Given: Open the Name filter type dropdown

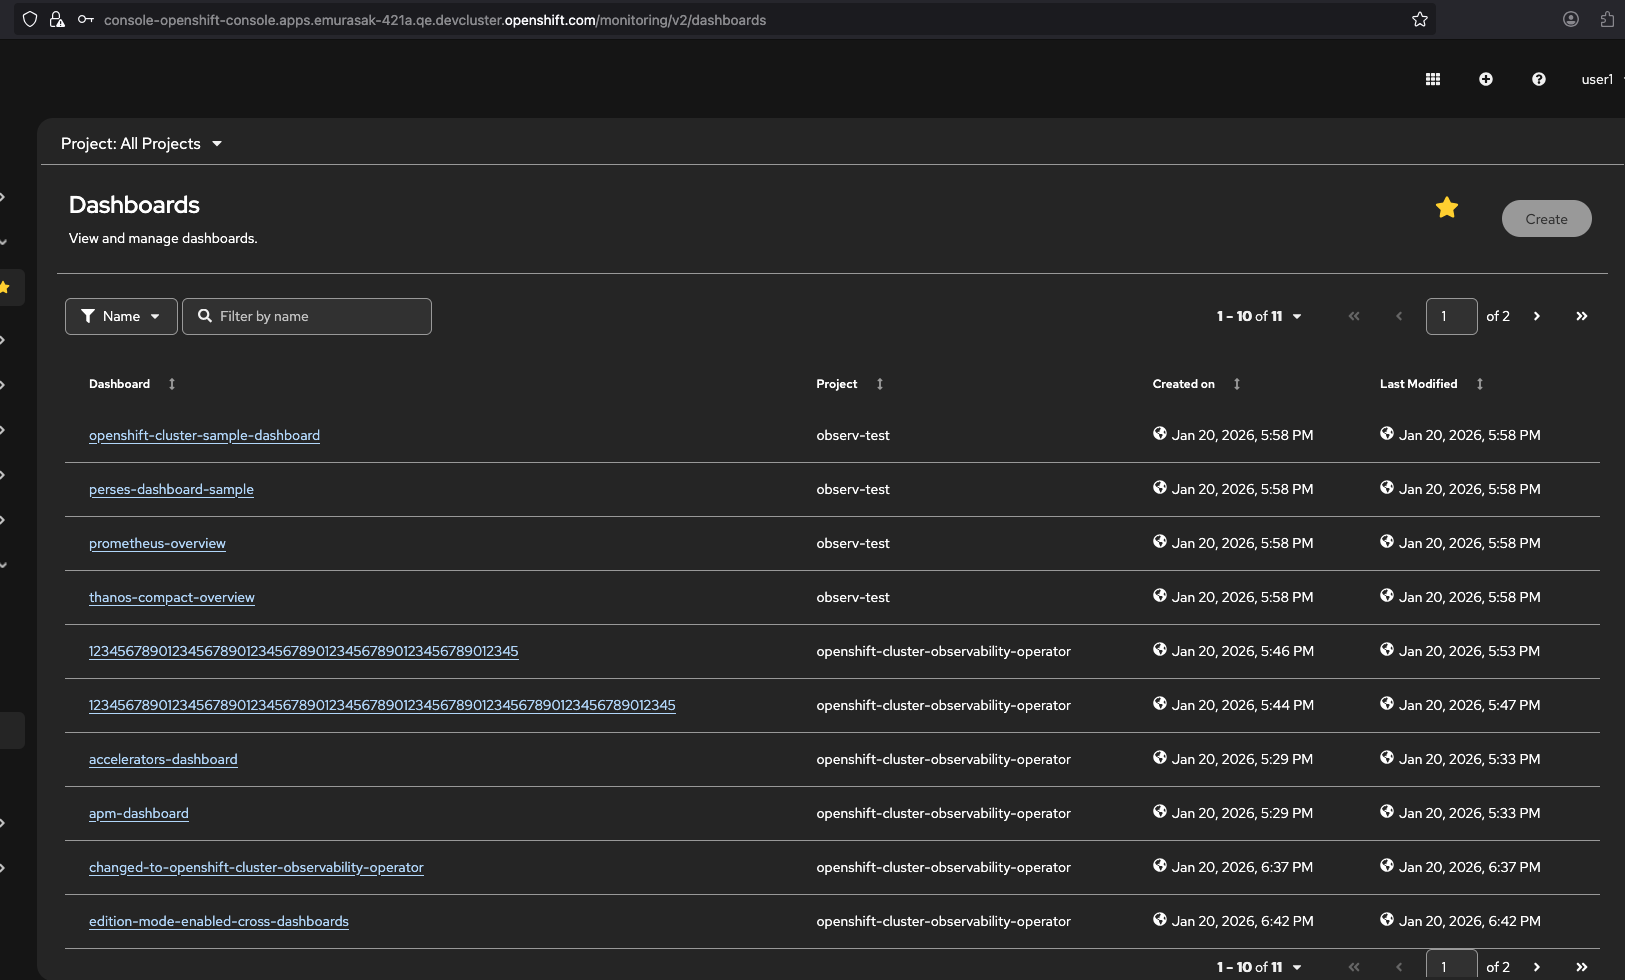Looking at the screenshot, I should [x=121, y=316].
